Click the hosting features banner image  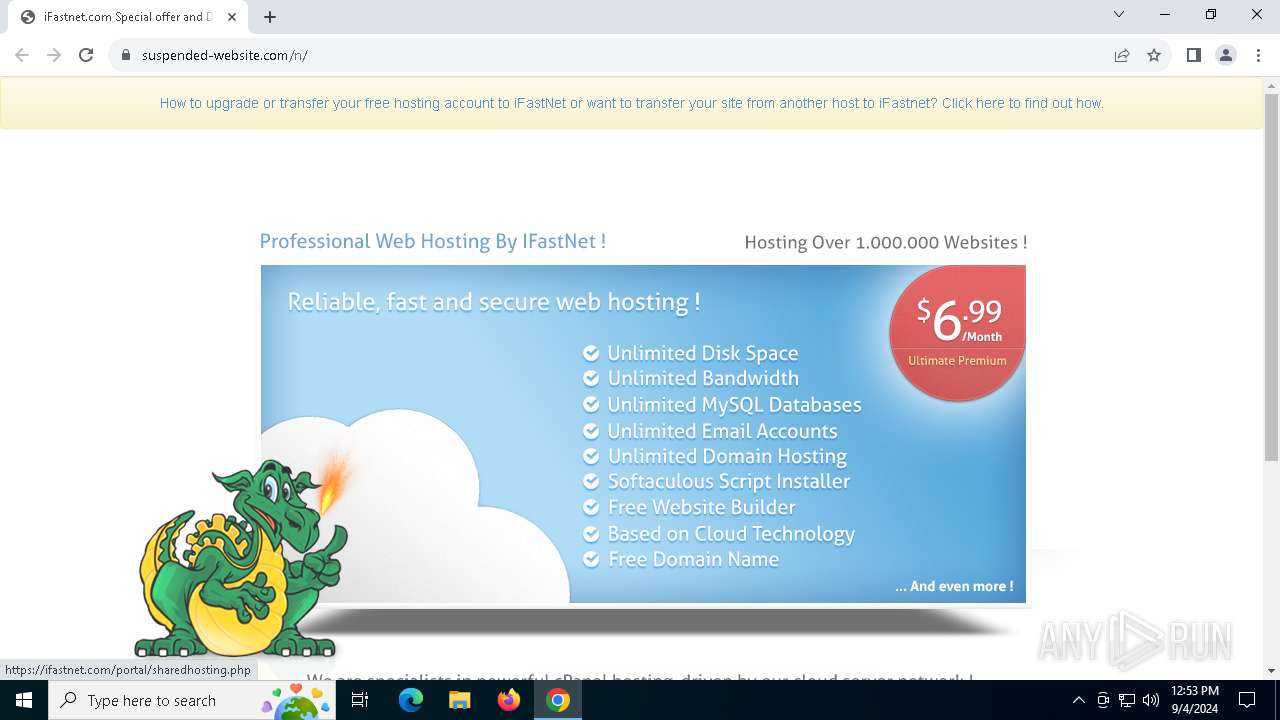click(643, 434)
